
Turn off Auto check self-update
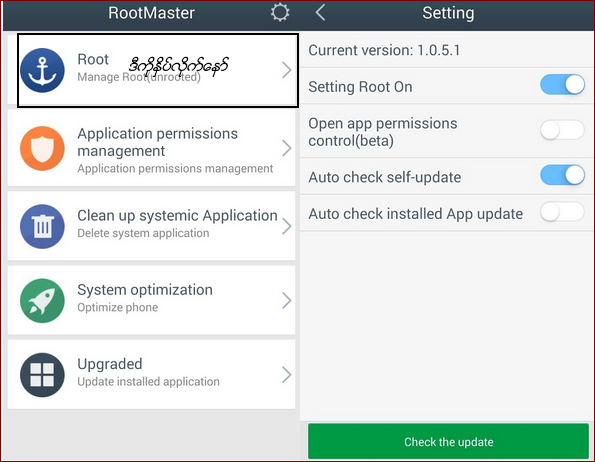tap(562, 175)
